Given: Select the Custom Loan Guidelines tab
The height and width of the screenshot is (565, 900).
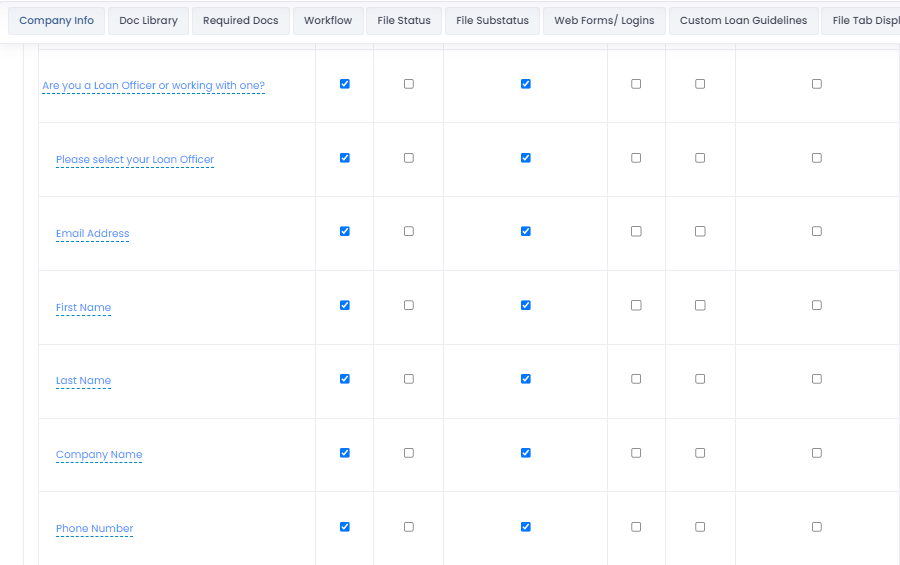Looking at the screenshot, I should tap(743, 21).
